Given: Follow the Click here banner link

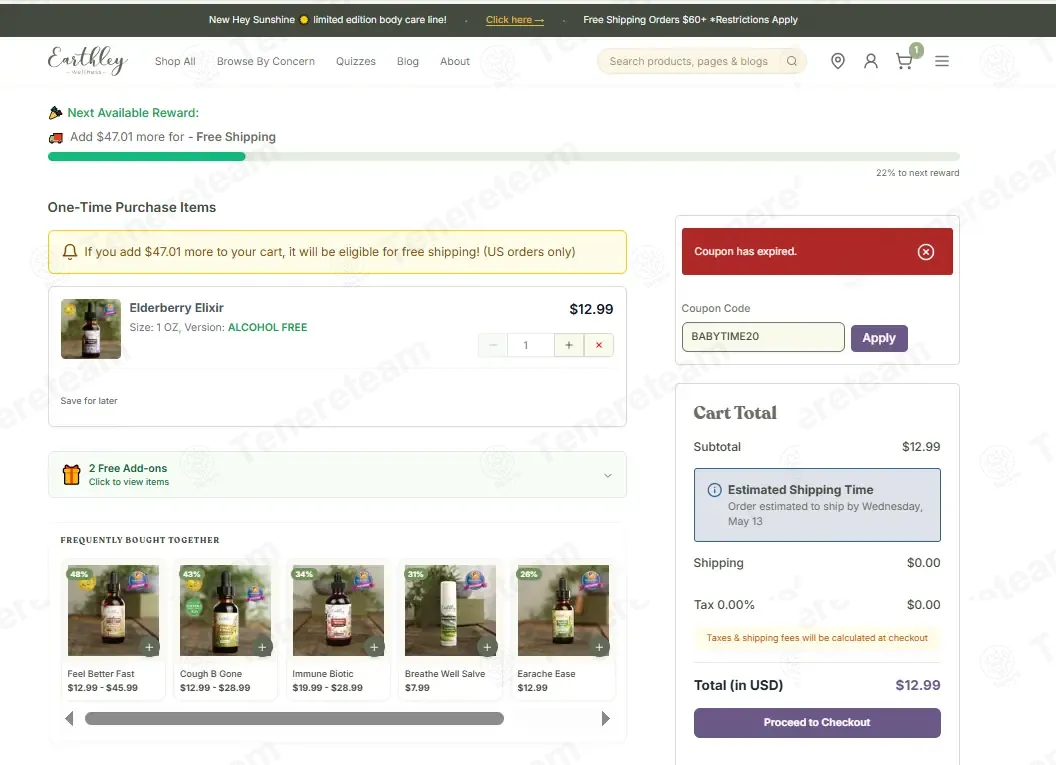Looking at the screenshot, I should click(x=515, y=20).
